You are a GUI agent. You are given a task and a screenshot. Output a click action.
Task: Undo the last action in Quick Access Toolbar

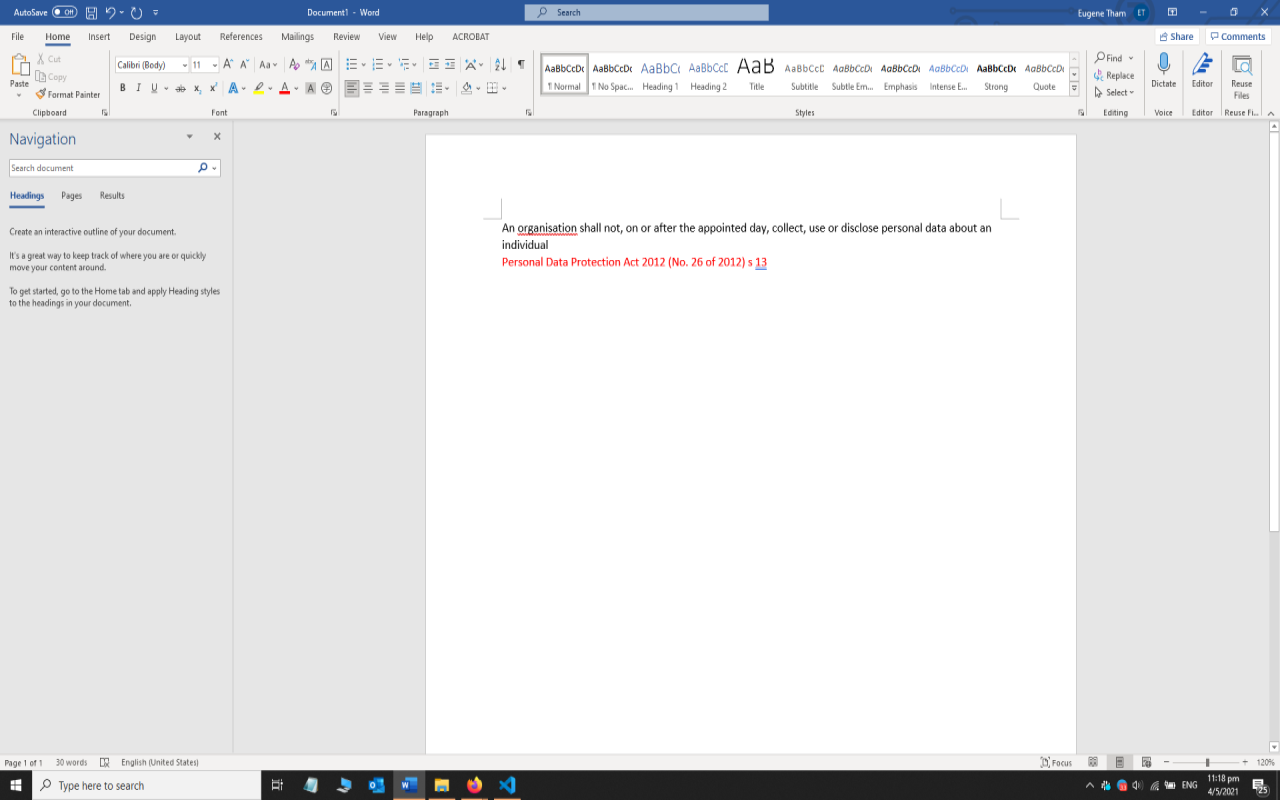[111, 12]
